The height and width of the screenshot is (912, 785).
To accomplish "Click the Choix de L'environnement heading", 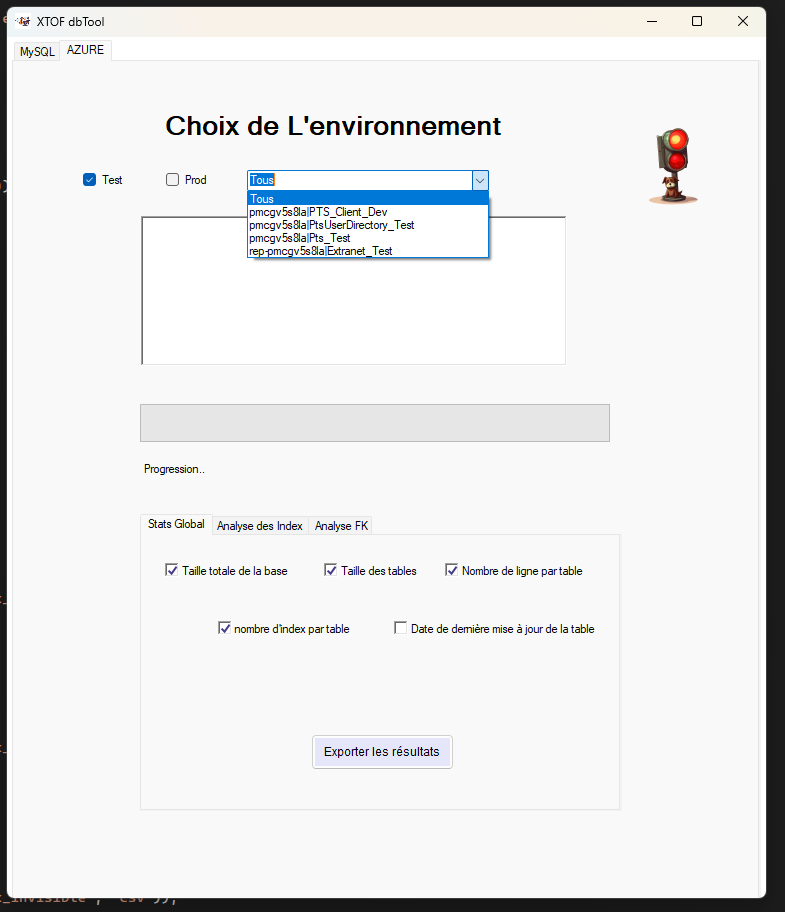I will click(333, 126).
